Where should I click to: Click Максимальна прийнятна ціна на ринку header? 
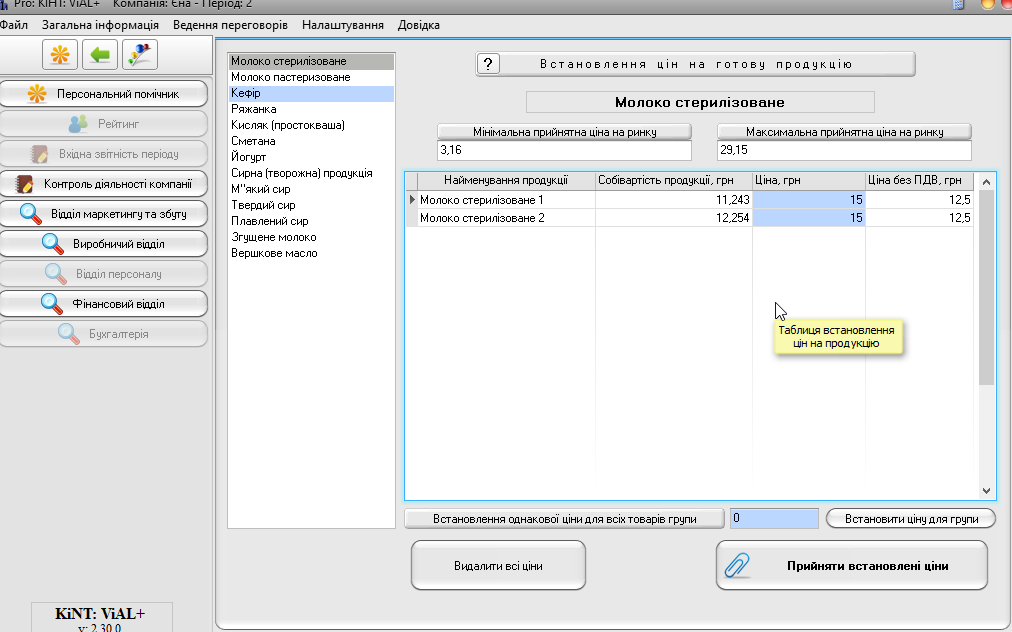point(844,132)
